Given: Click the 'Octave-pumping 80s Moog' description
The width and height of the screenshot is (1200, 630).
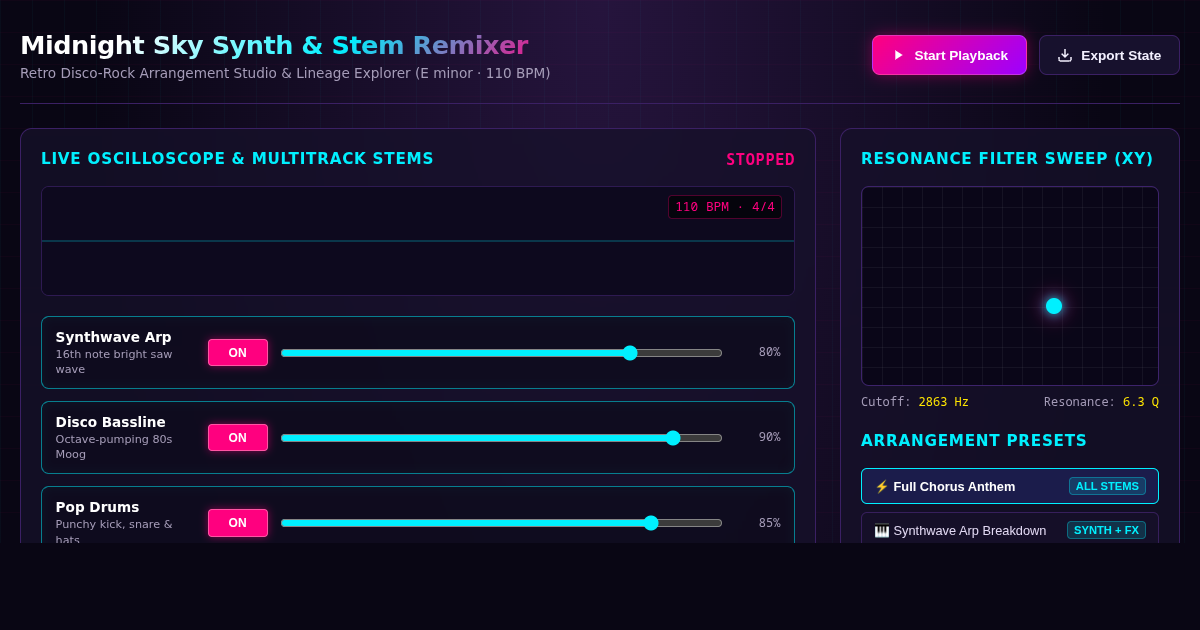Looking at the screenshot, I should coord(114,447).
